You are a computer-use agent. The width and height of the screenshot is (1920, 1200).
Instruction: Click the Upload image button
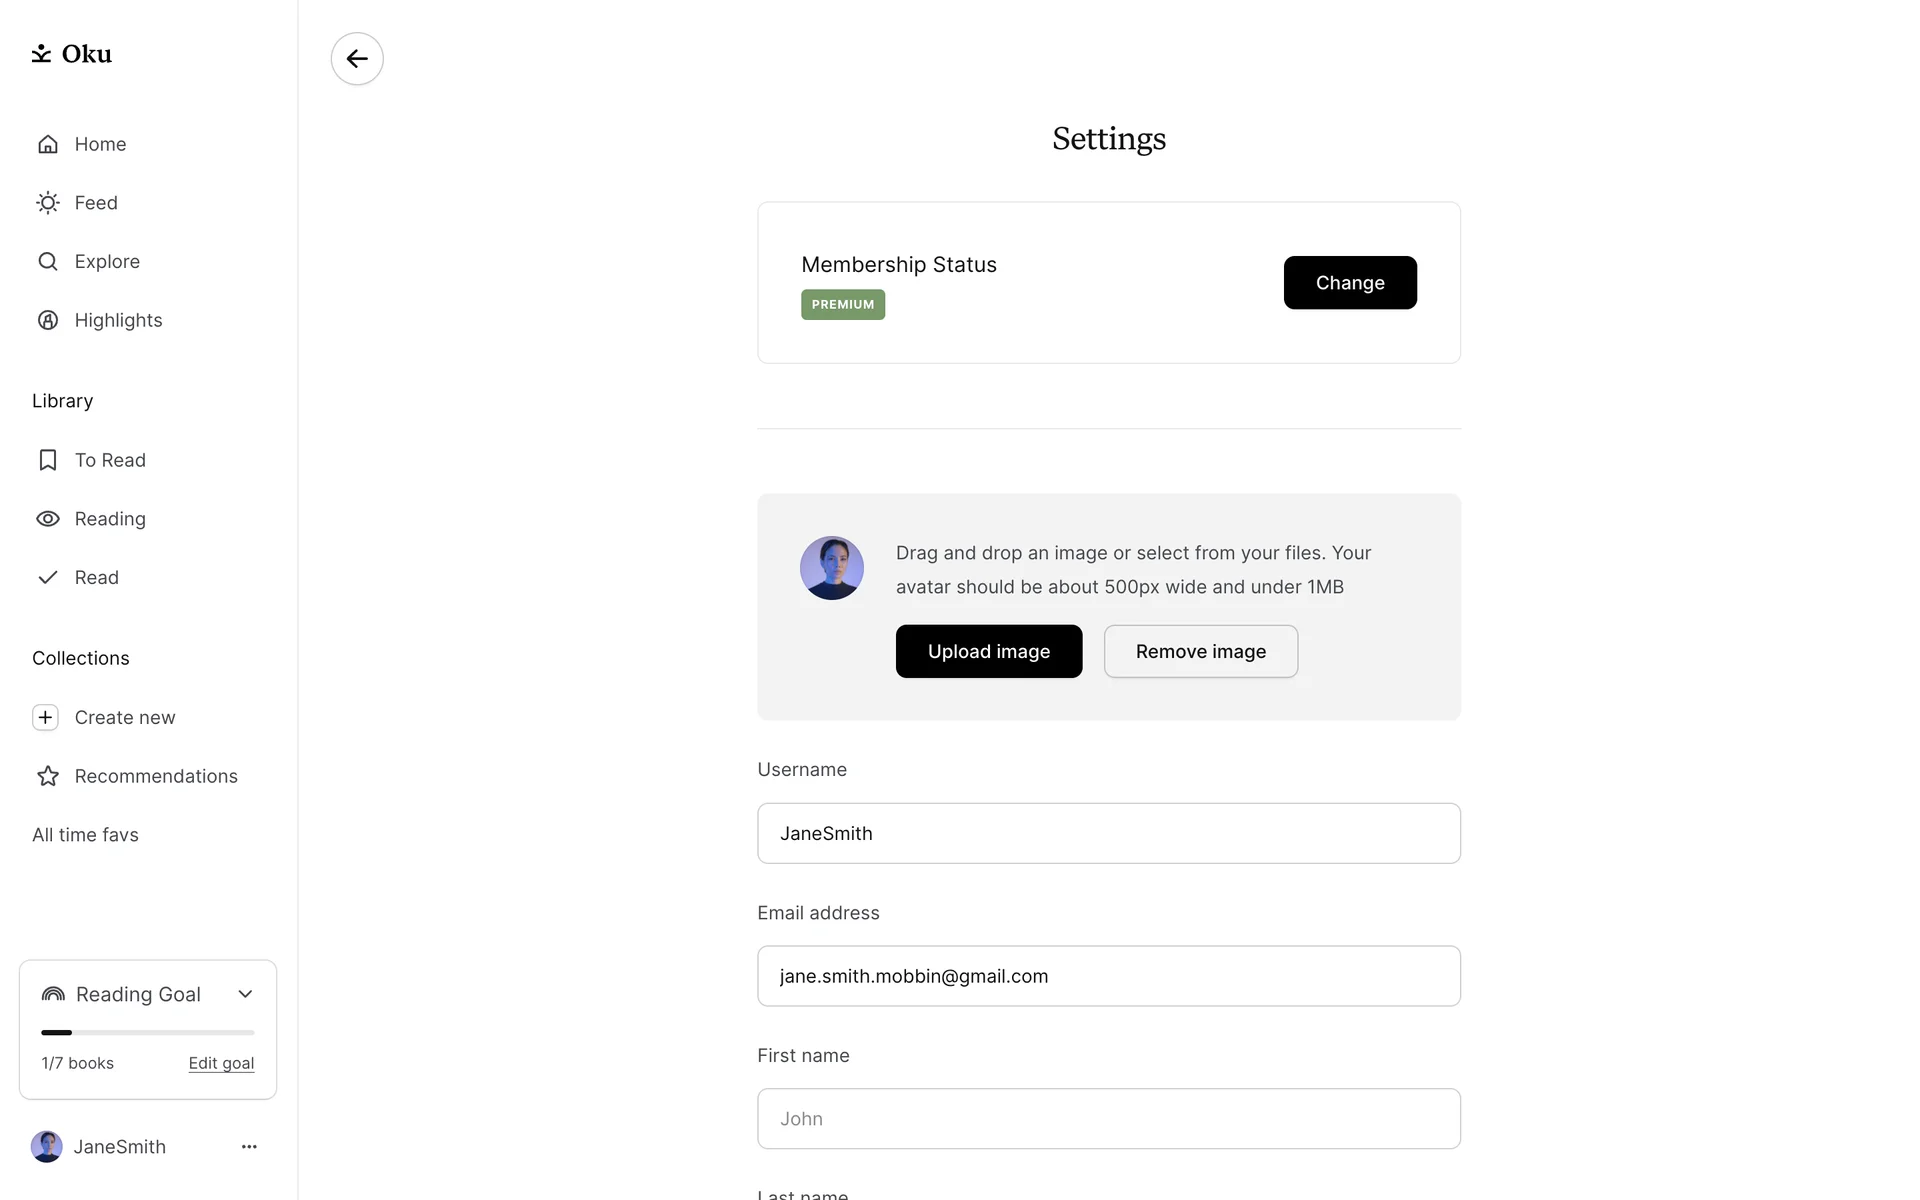(988, 652)
